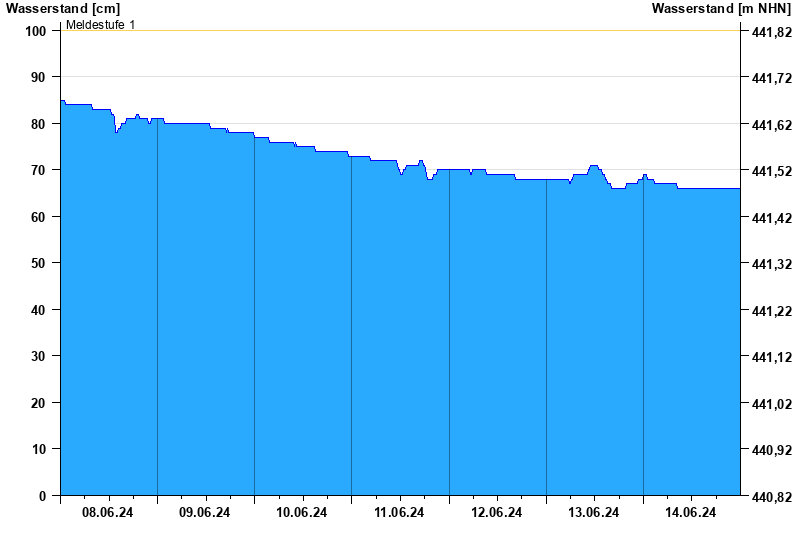Image resolution: width=800 pixels, height=550 pixels.
Task: Click the Meldestufe 1 label
Action: tap(101, 24)
